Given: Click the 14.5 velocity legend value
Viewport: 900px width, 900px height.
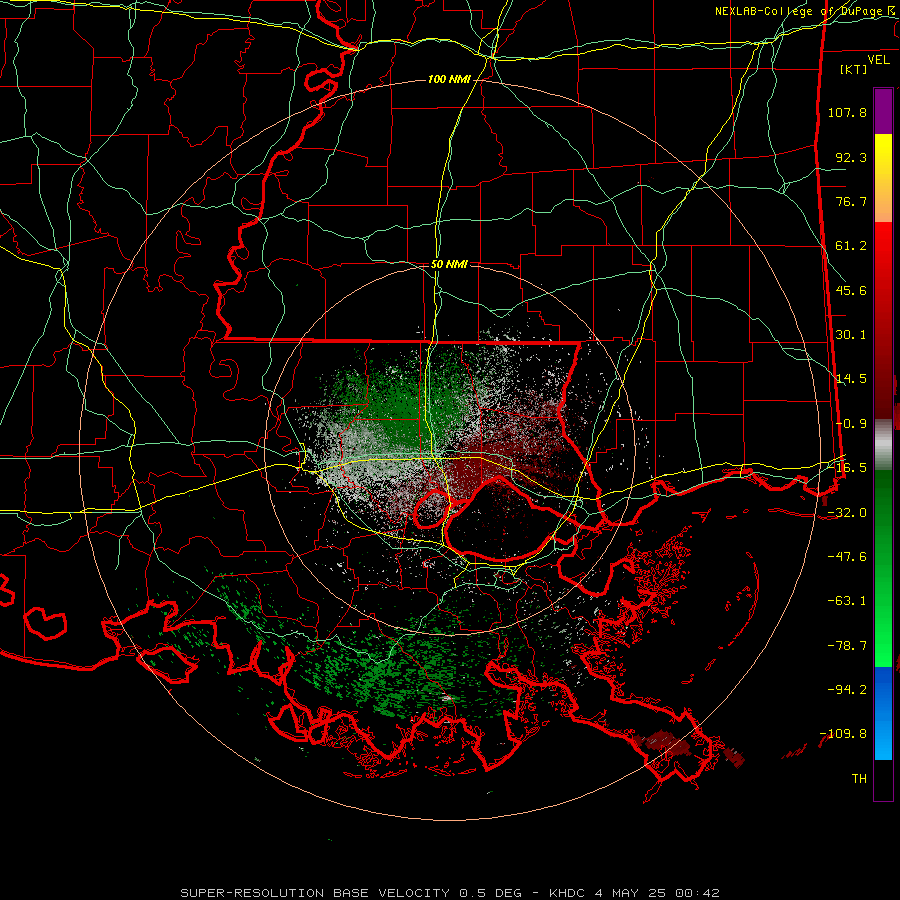Looking at the screenshot, I should pos(851,379).
